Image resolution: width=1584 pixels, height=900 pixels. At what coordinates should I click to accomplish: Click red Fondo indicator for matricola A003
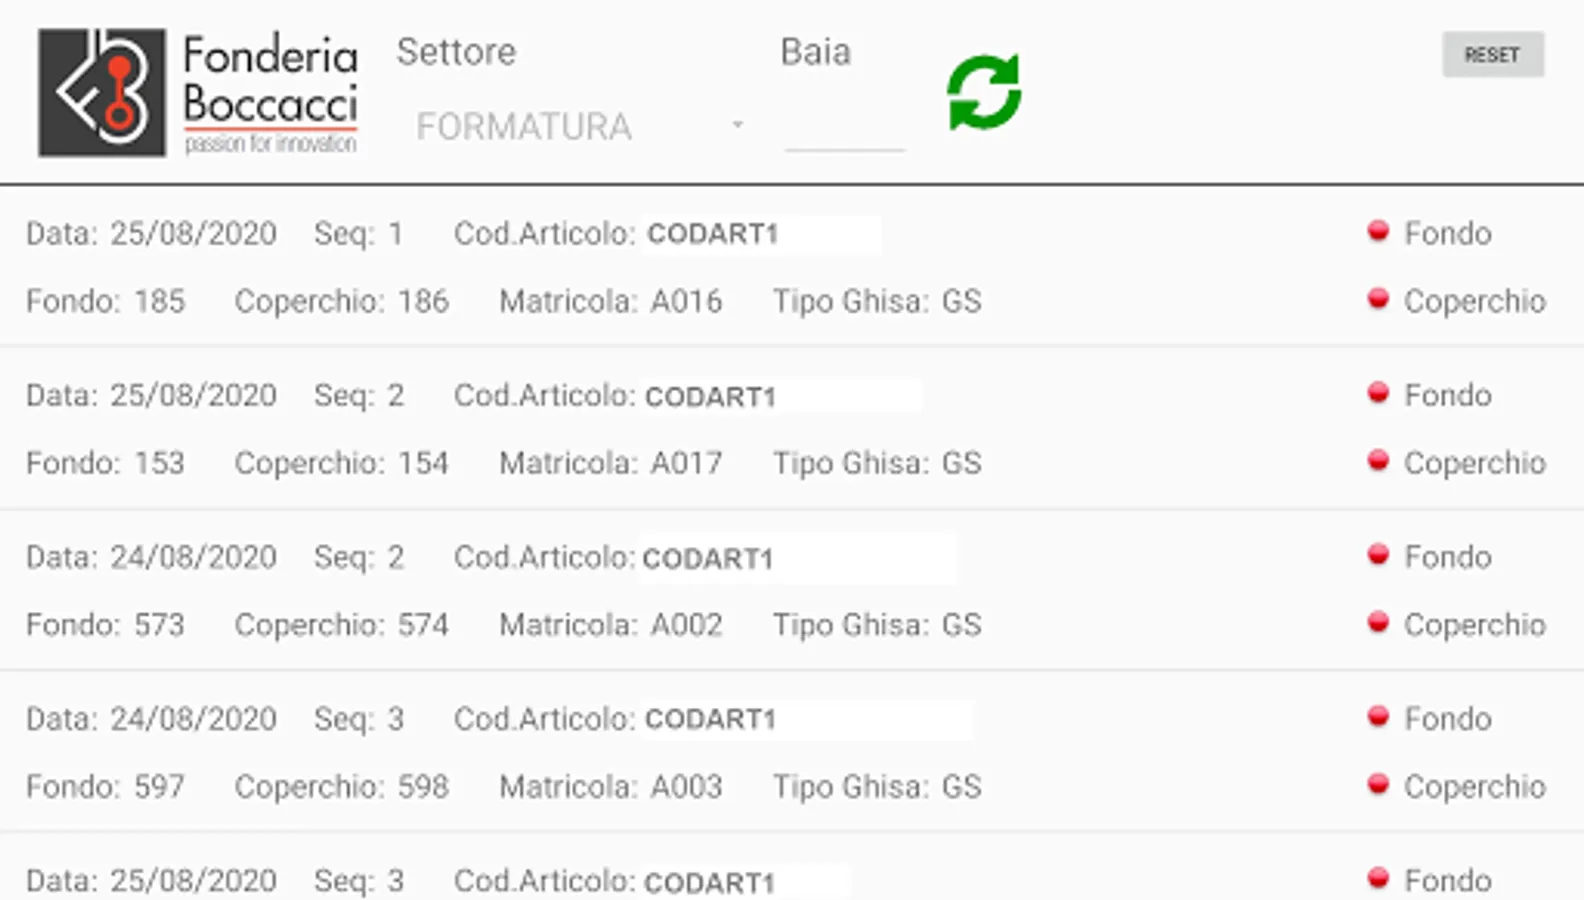tap(1378, 717)
